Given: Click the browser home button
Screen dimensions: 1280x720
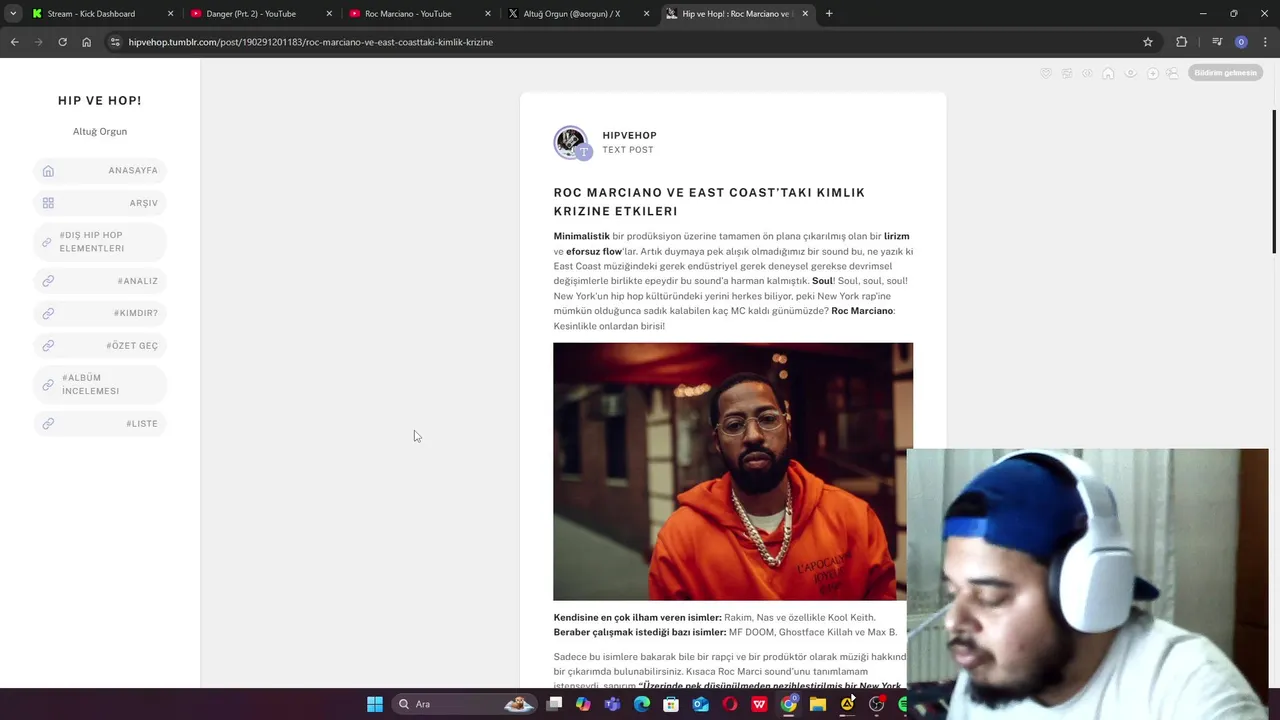Looking at the screenshot, I should (86, 42).
